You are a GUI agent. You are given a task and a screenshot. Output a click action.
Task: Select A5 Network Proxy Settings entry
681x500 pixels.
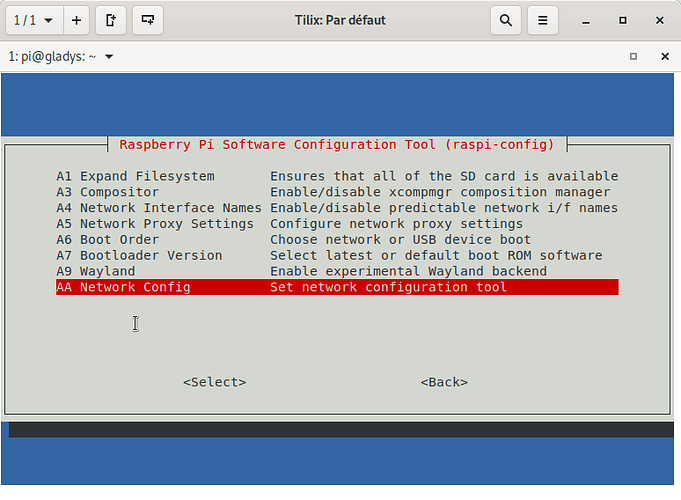click(337, 223)
